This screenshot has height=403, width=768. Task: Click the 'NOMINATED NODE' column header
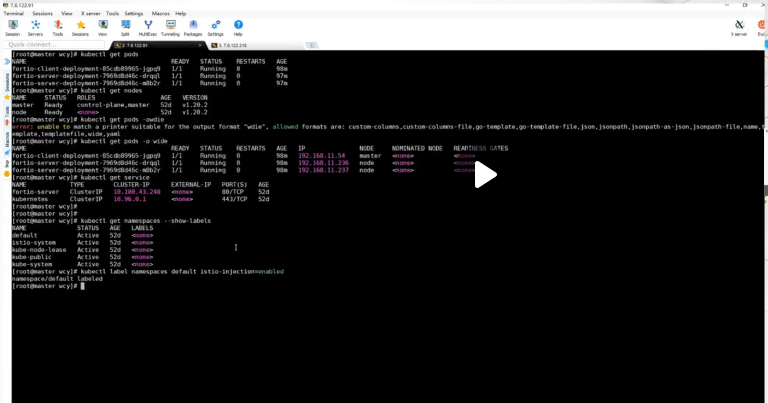pyautogui.click(x=417, y=148)
